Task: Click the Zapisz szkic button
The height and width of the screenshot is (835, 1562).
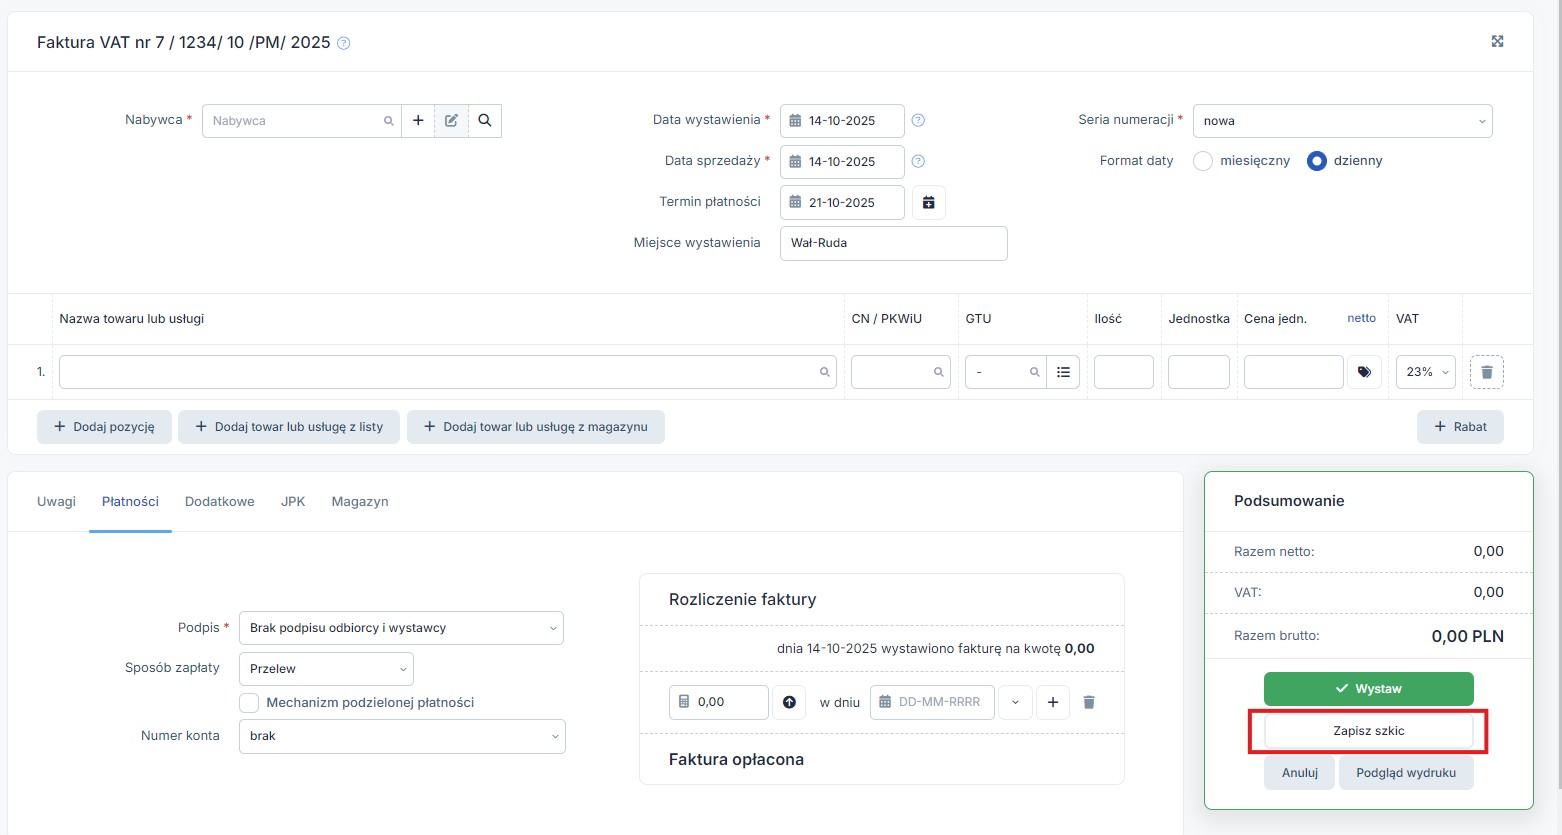Action: point(1368,731)
